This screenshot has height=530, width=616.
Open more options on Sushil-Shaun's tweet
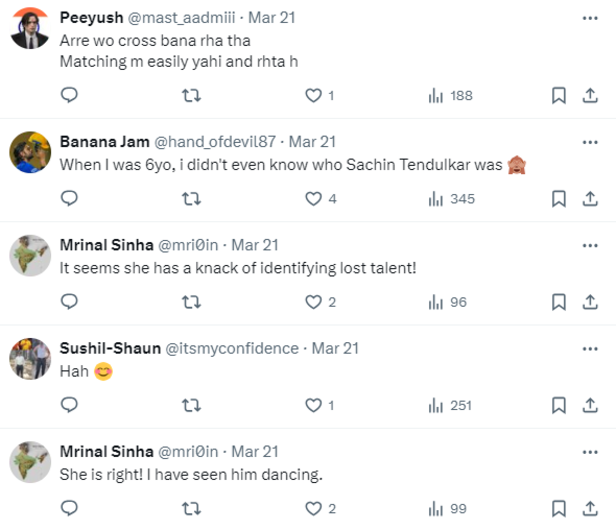588,348
